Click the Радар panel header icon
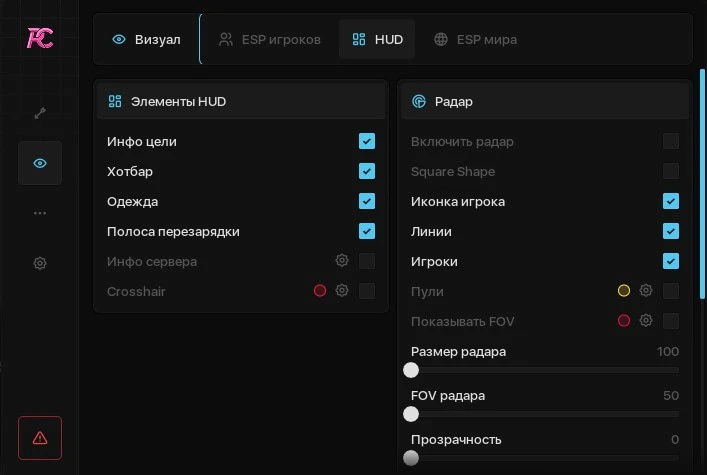707x475 pixels. (x=419, y=101)
